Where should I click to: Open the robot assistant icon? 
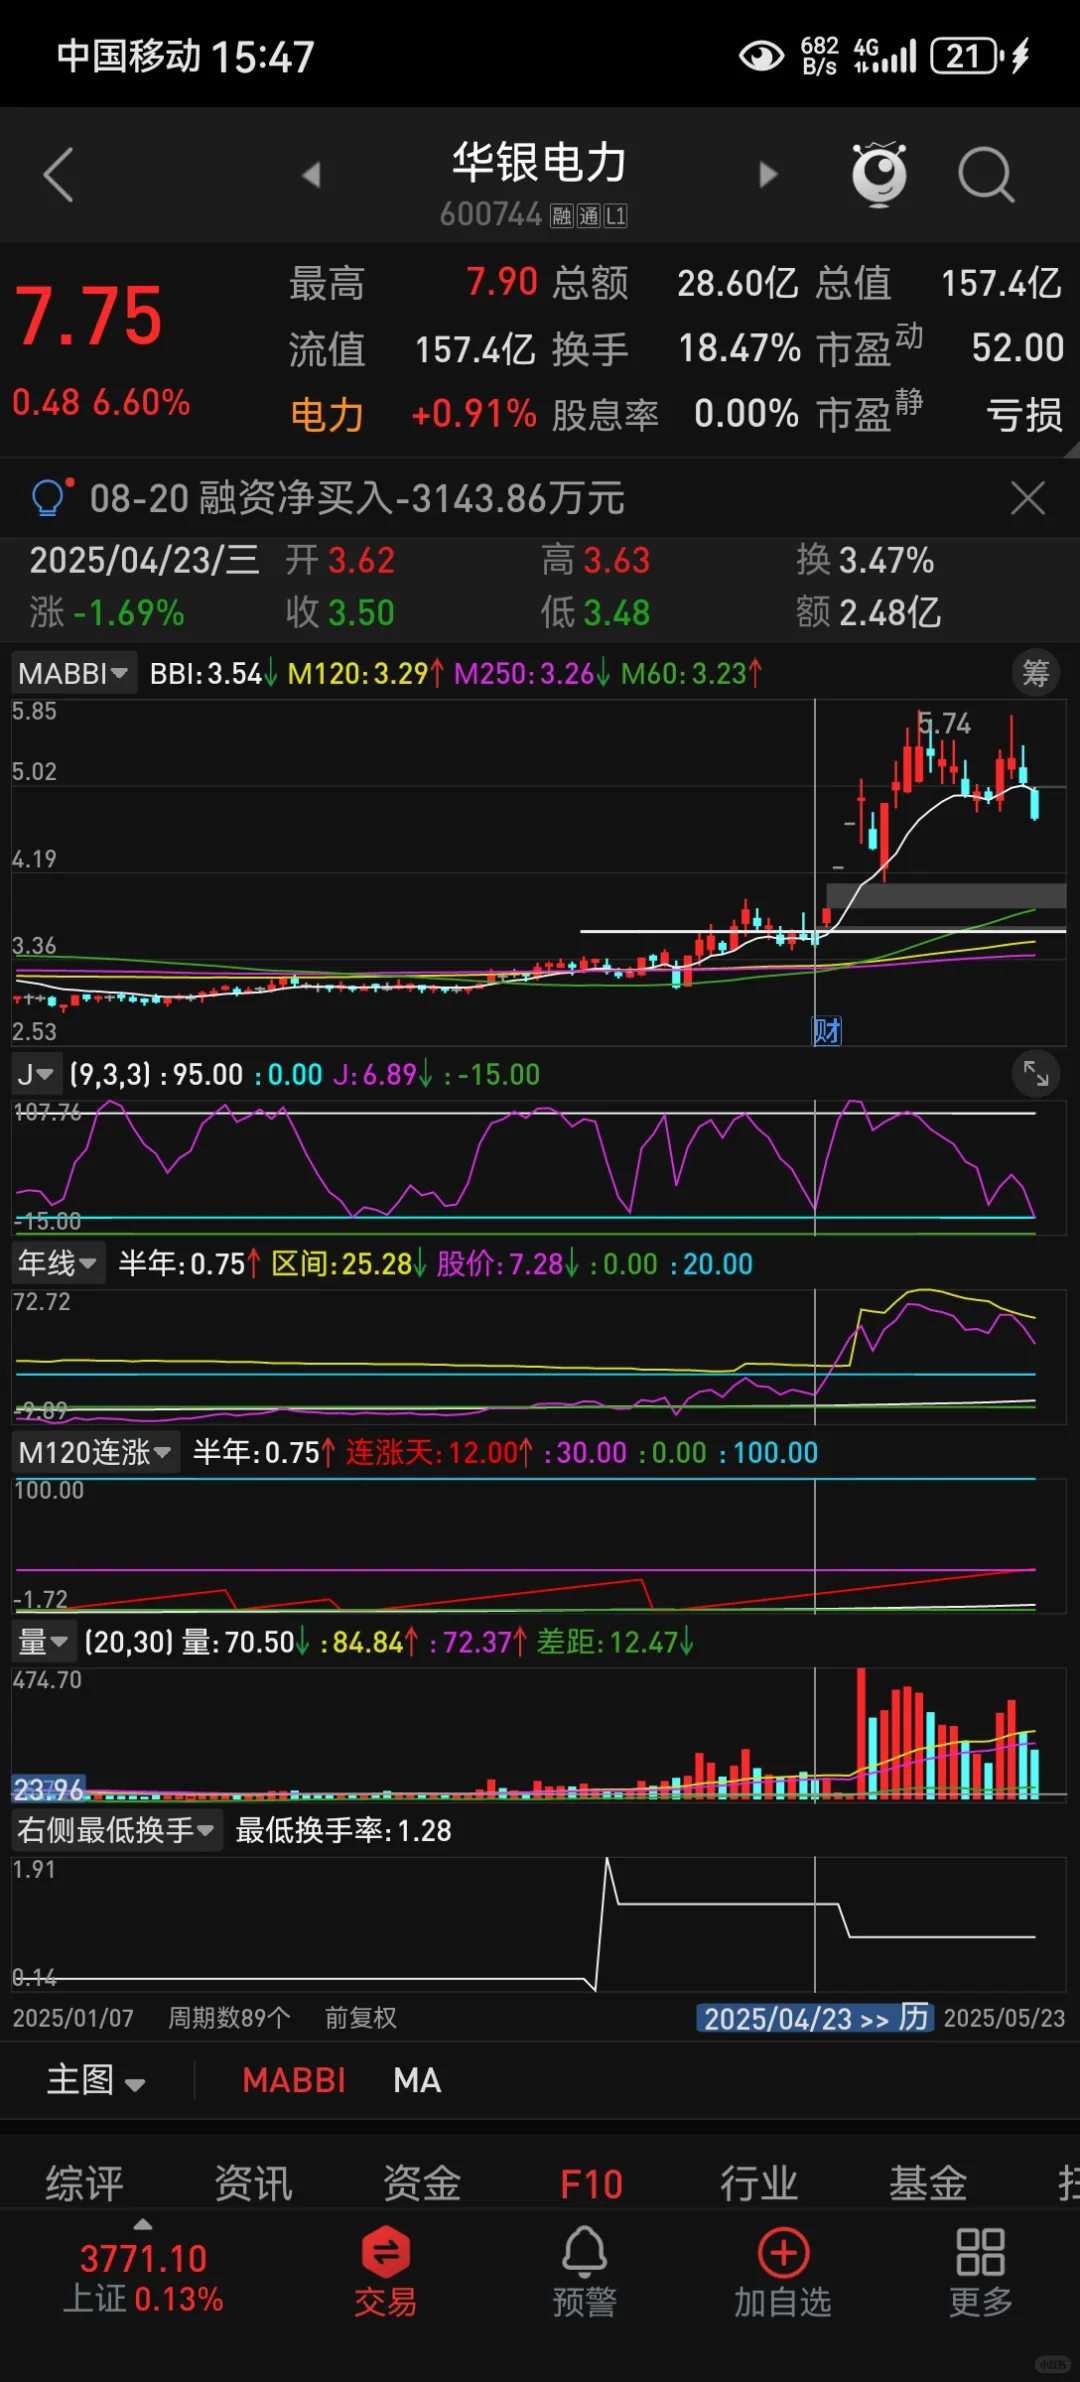click(x=879, y=174)
